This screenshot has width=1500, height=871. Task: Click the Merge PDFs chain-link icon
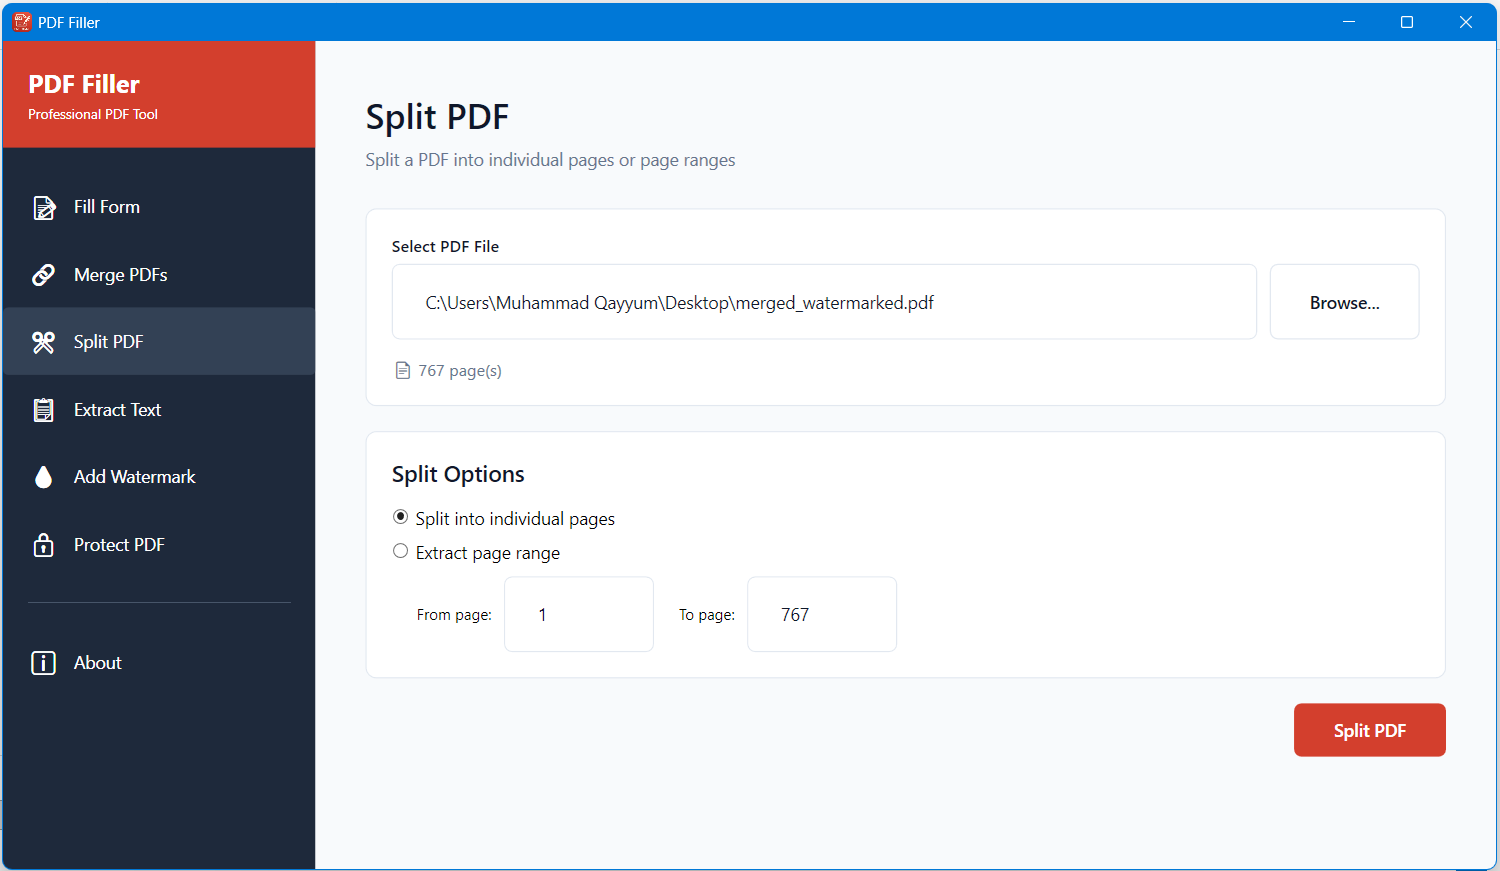click(44, 274)
